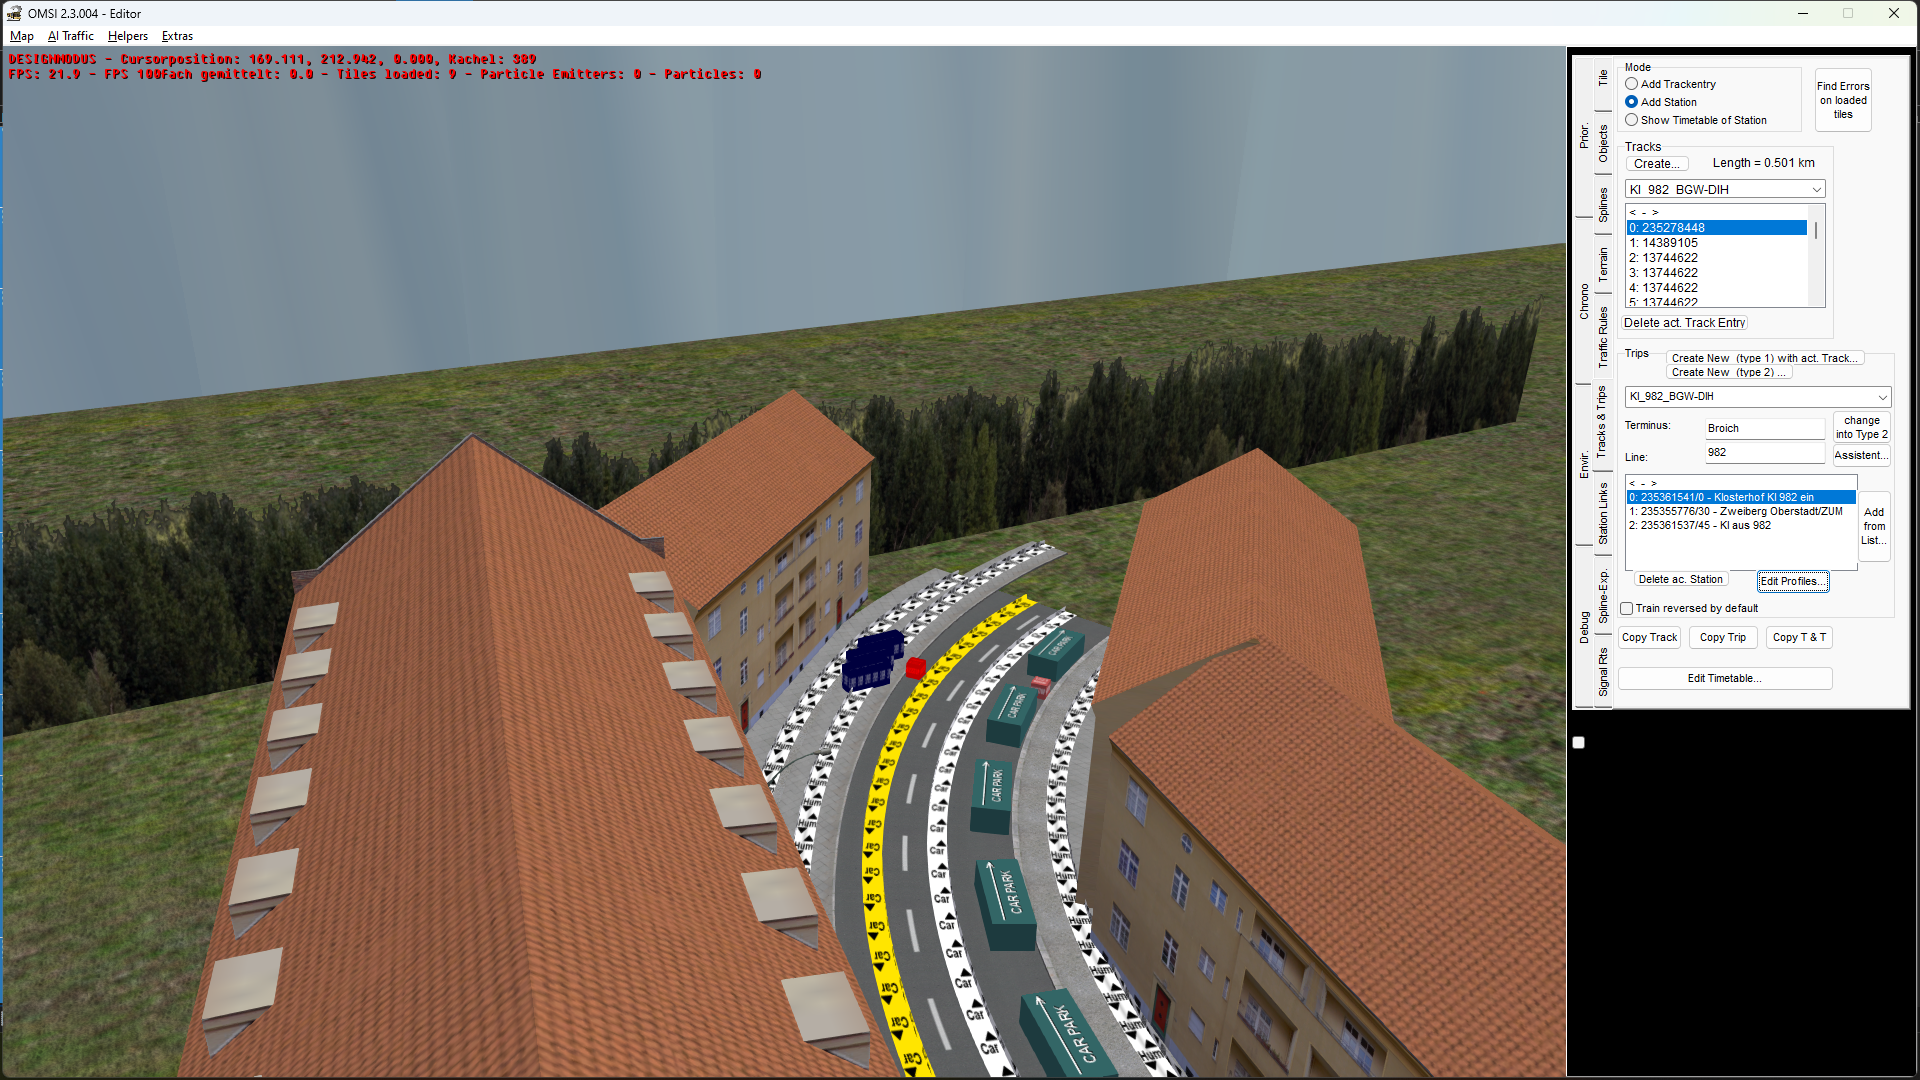
Task: Switch to the Terrain vertical tab
Action: point(1603,264)
